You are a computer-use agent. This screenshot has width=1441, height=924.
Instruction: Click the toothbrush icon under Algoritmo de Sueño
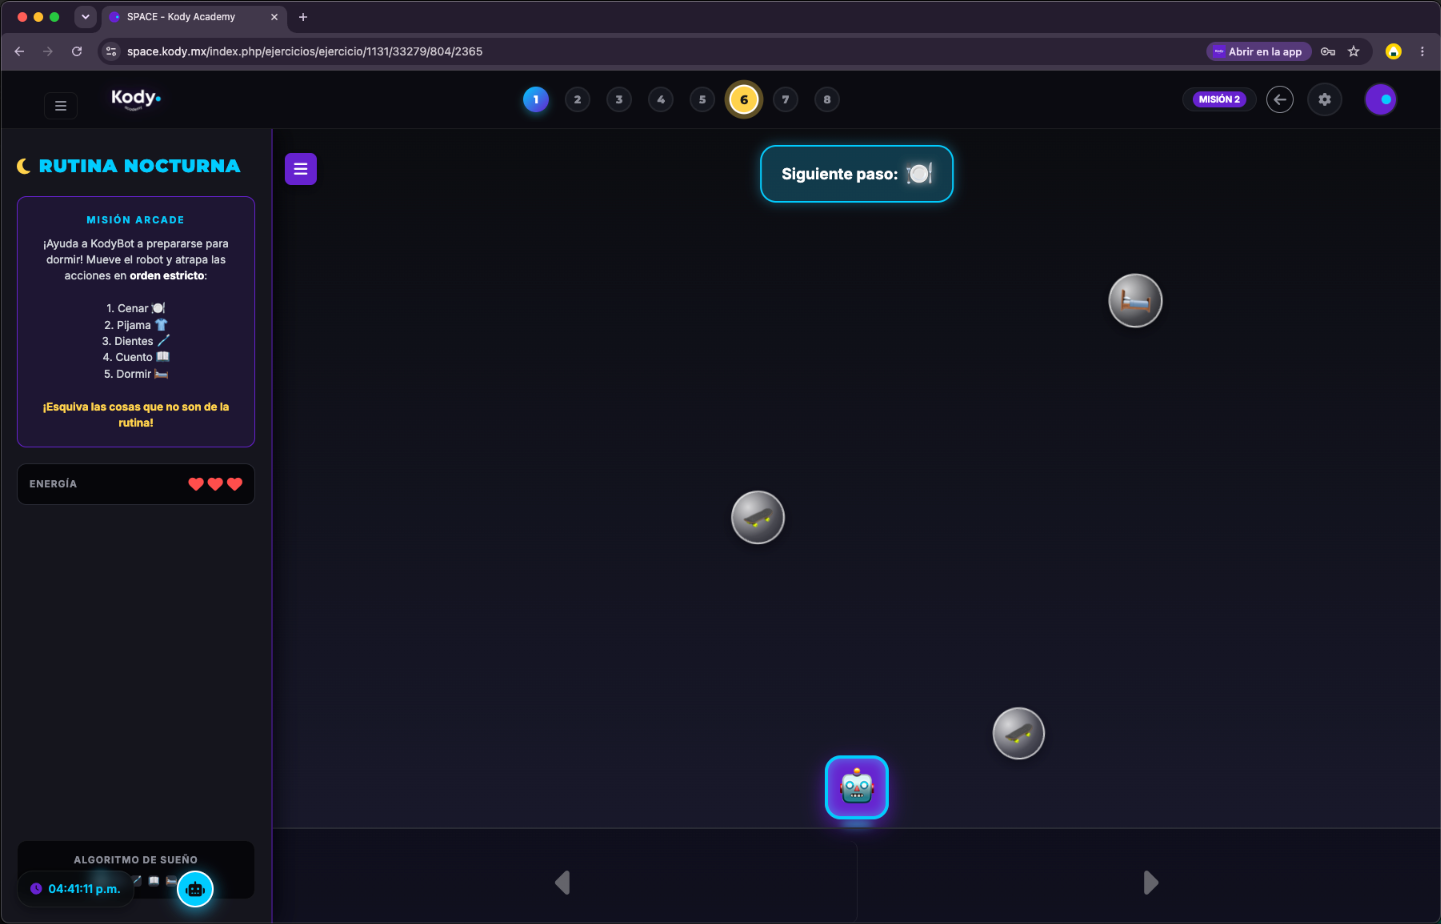pyautogui.click(x=137, y=881)
